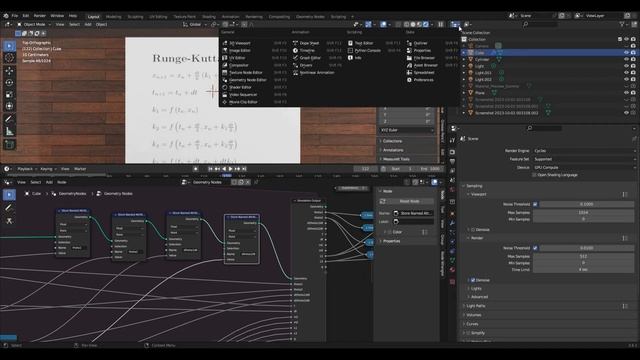Enable the Open Shading Language checkbox

[534, 175]
